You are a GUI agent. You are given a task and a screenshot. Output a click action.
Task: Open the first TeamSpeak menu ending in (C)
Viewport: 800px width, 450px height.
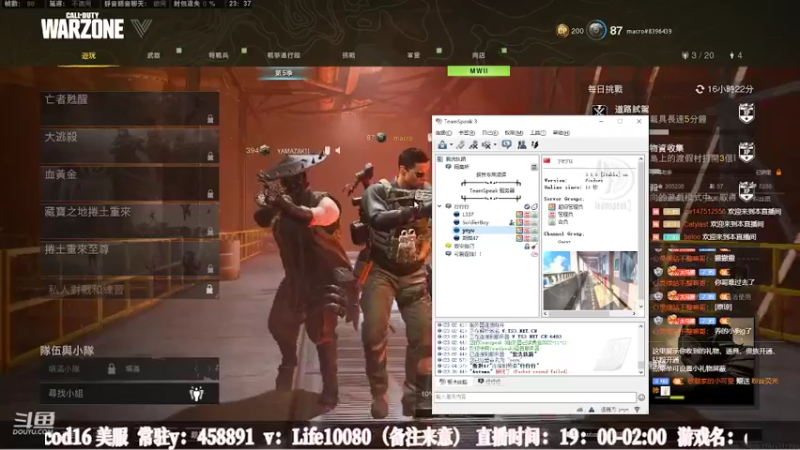pyautogui.click(x=443, y=133)
